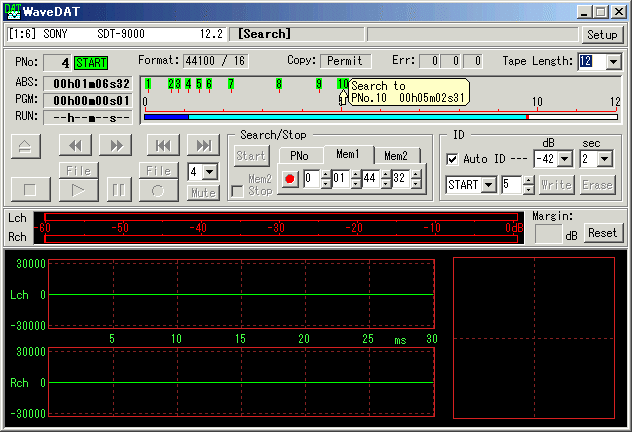
Task: Click the rewind transport button
Action: (x=75, y=145)
